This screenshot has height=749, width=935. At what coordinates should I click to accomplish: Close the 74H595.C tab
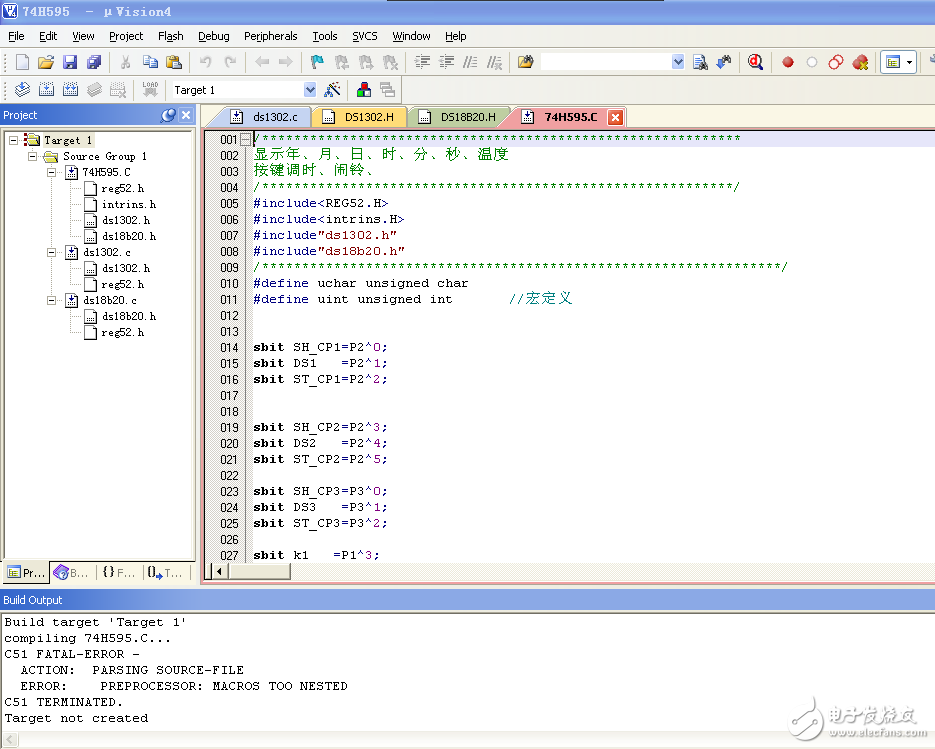(615, 117)
